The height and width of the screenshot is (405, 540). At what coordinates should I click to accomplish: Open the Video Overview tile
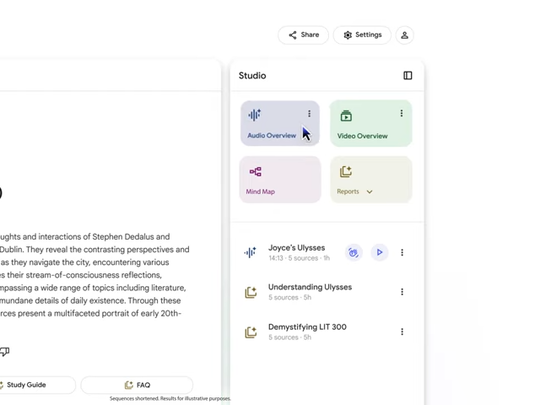371,123
